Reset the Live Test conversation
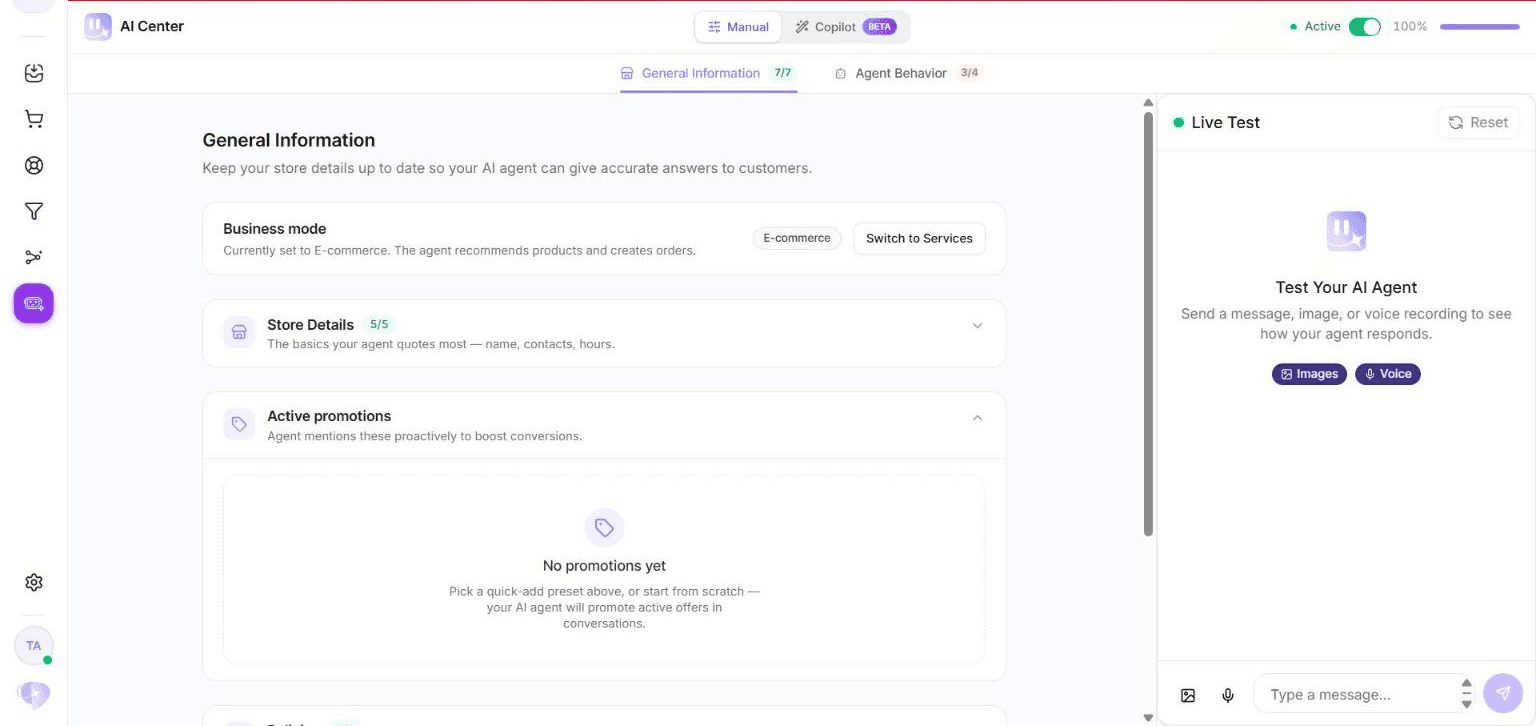The height and width of the screenshot is (726, 1536). point(1478,122)
